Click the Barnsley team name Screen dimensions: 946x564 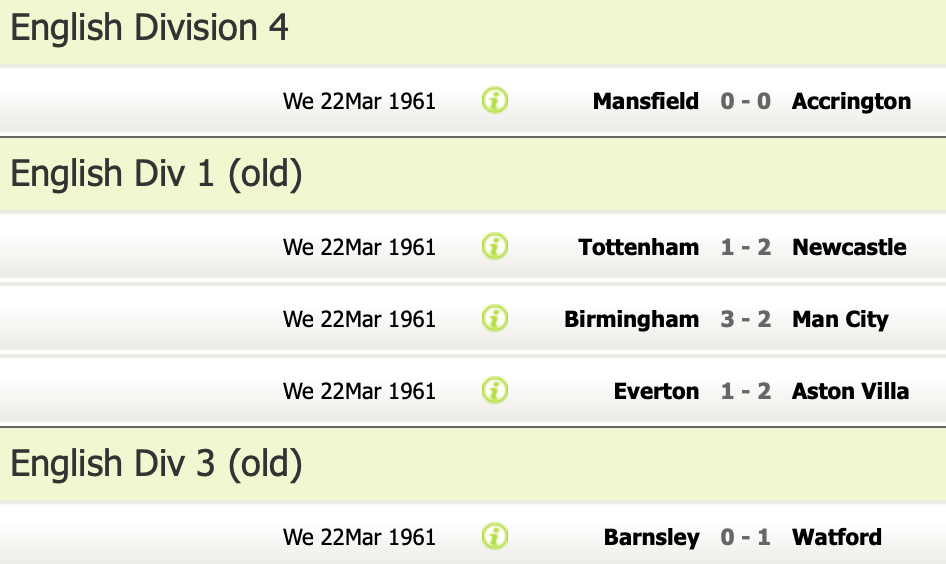pyautogui.click(x=651, y=537)
